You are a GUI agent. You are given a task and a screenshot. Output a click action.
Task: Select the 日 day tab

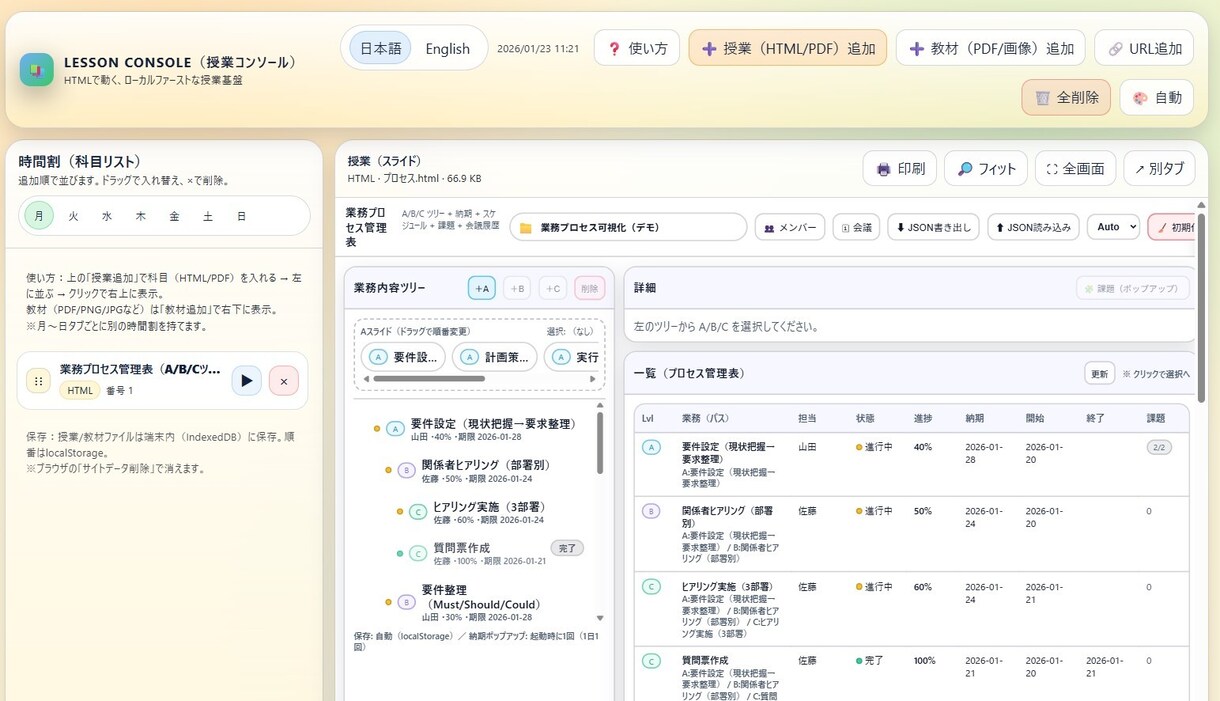241,216
